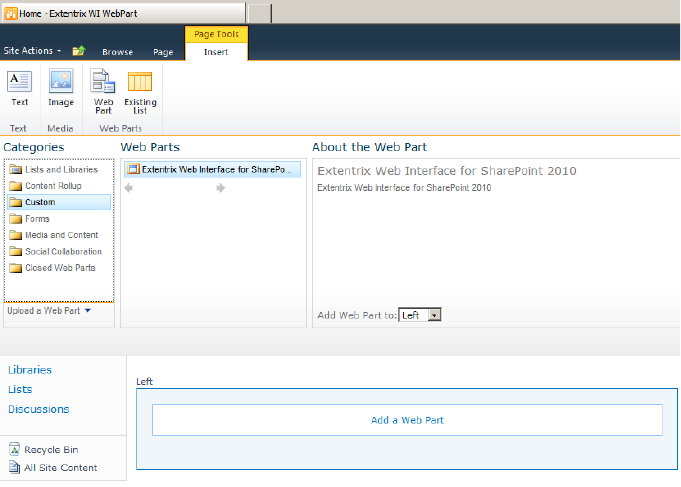
Task: Open the Discussions navigation link
Action: [x=39, y=409]
